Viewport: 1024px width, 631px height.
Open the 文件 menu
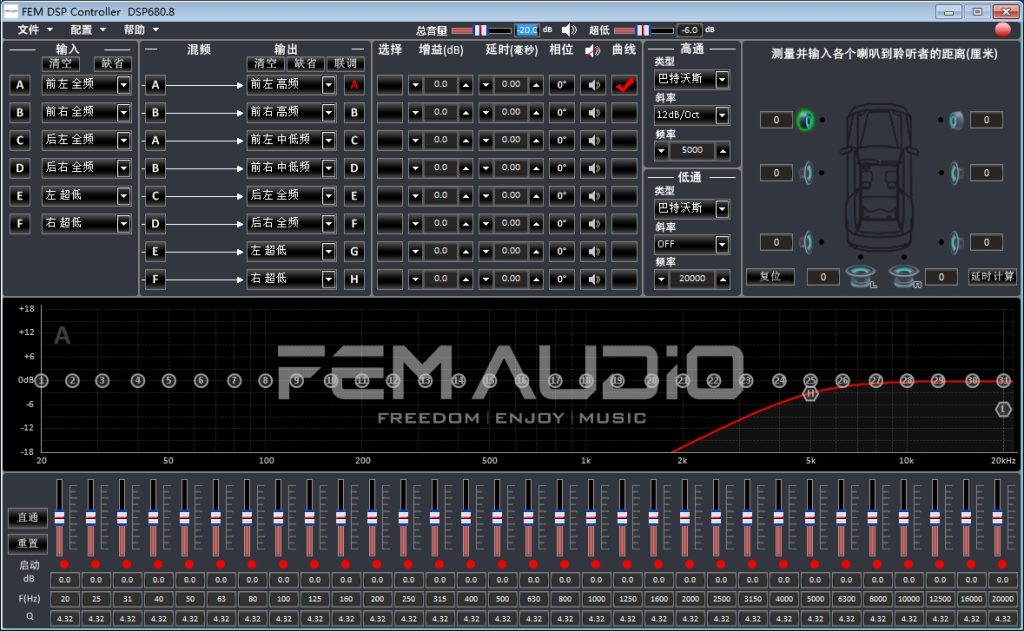pyautogui.click(x=34, y=30)
